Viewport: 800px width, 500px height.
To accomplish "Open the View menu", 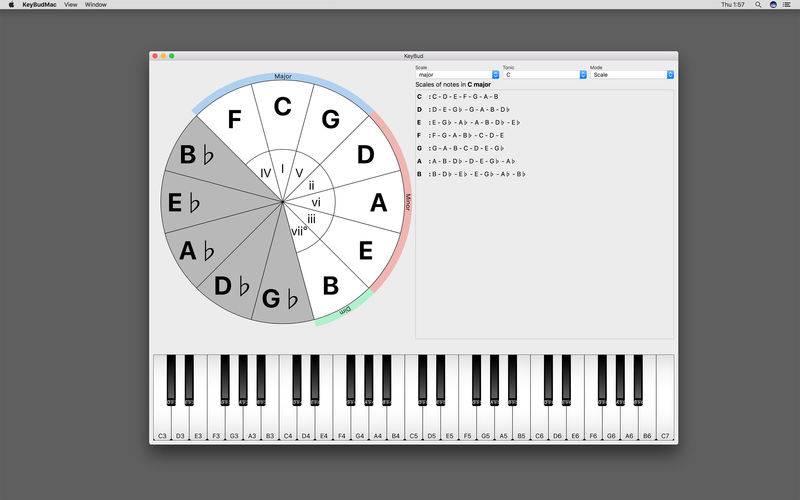I will (70, 5).
